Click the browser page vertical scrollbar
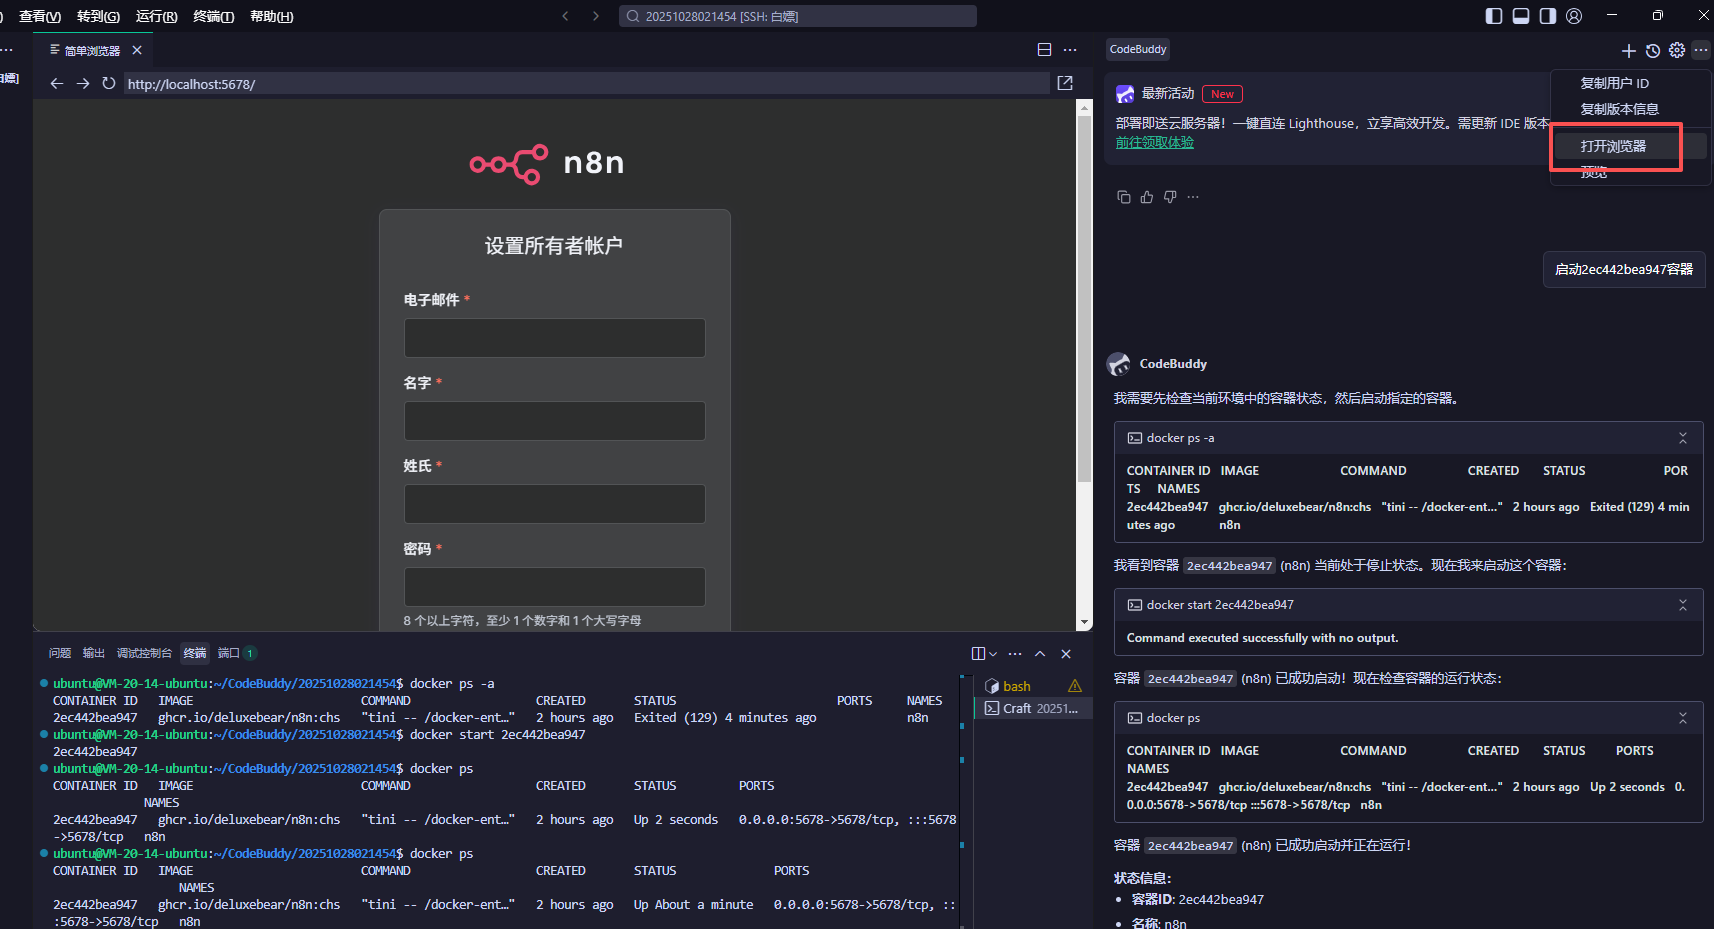The image size is (1714, 929). click(x=1084, y=299)
